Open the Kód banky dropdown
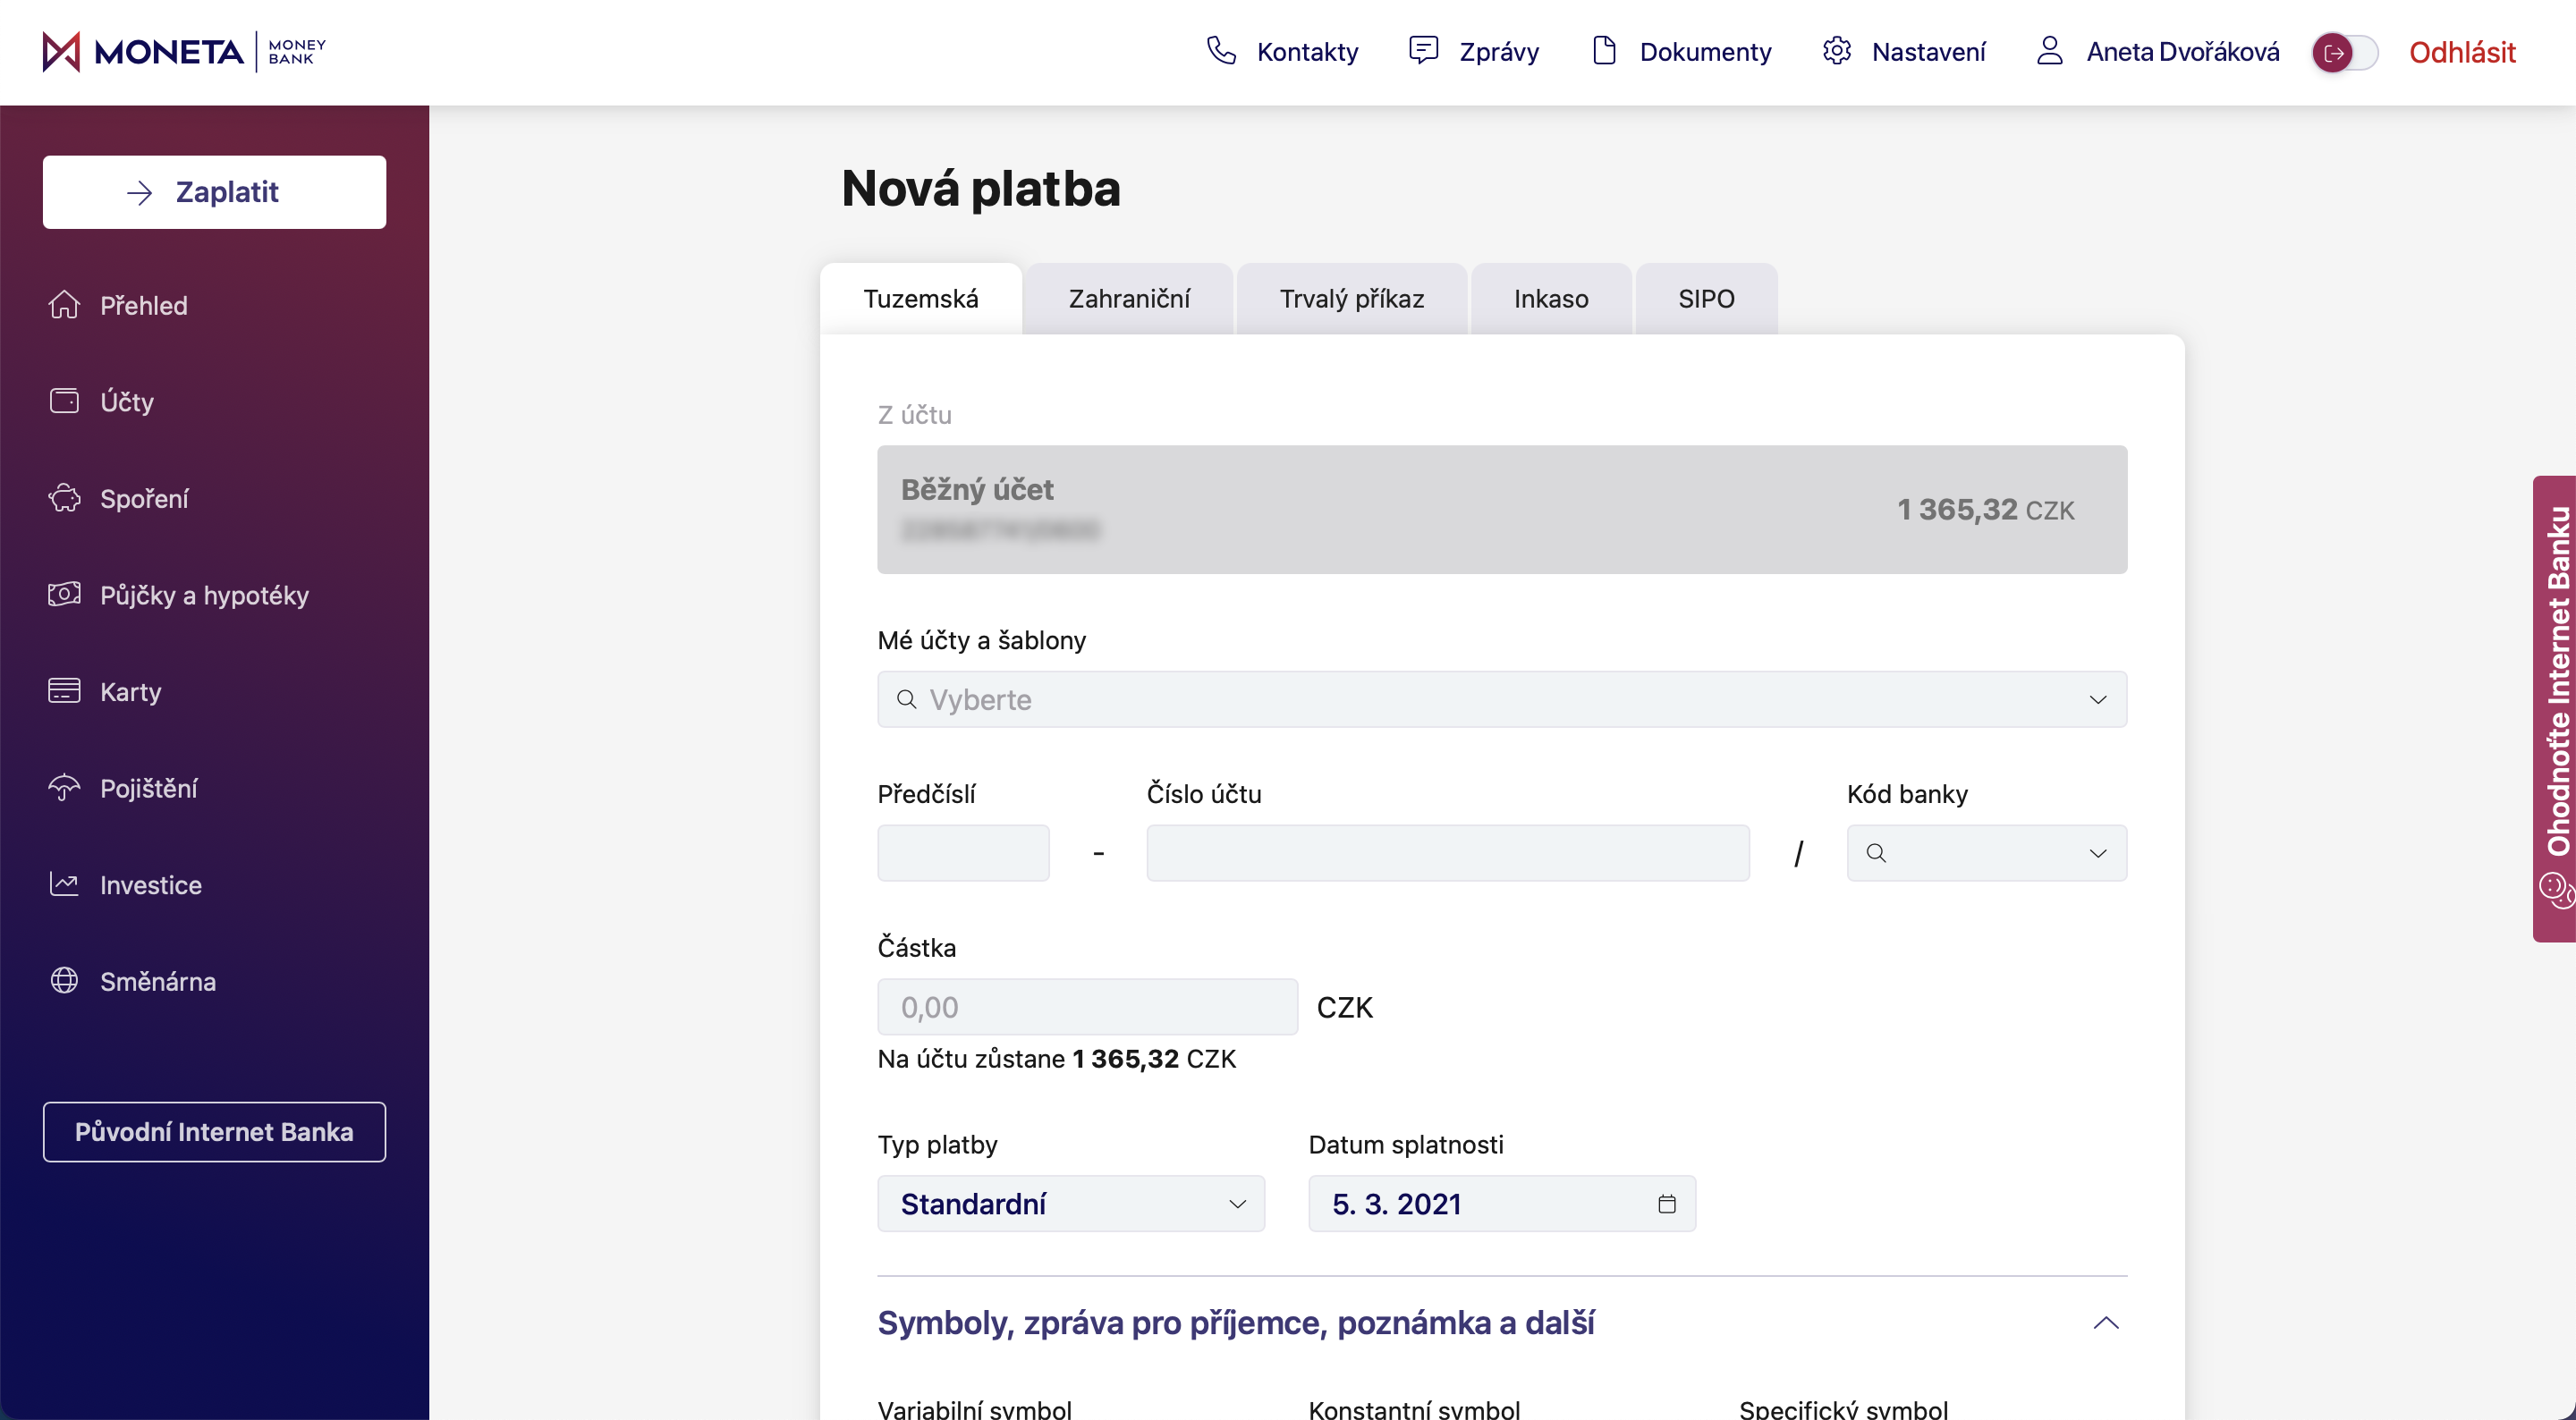 point(2097,854)
